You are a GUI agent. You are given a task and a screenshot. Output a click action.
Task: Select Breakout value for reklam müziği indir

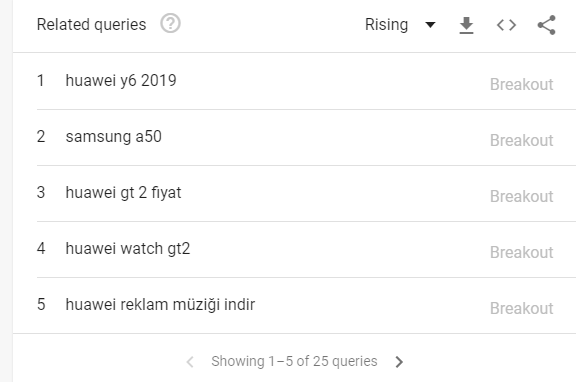point(522,309)
